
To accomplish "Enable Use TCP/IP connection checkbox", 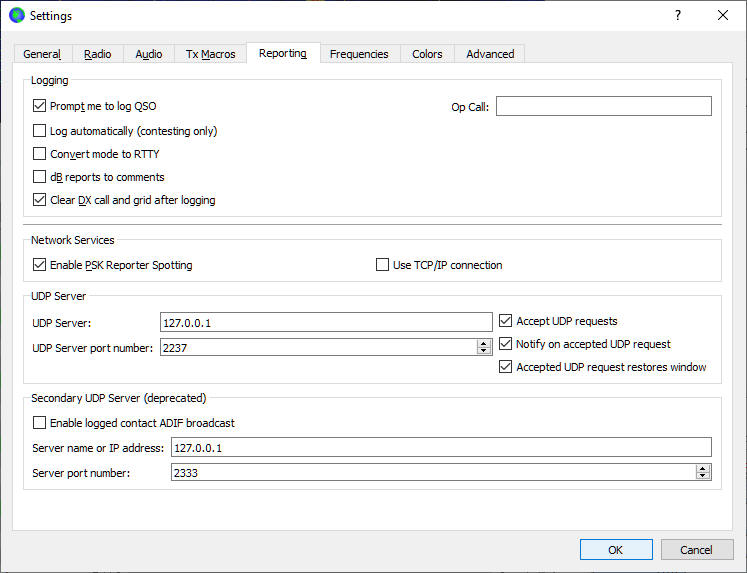I will click(x=382, y=265).
